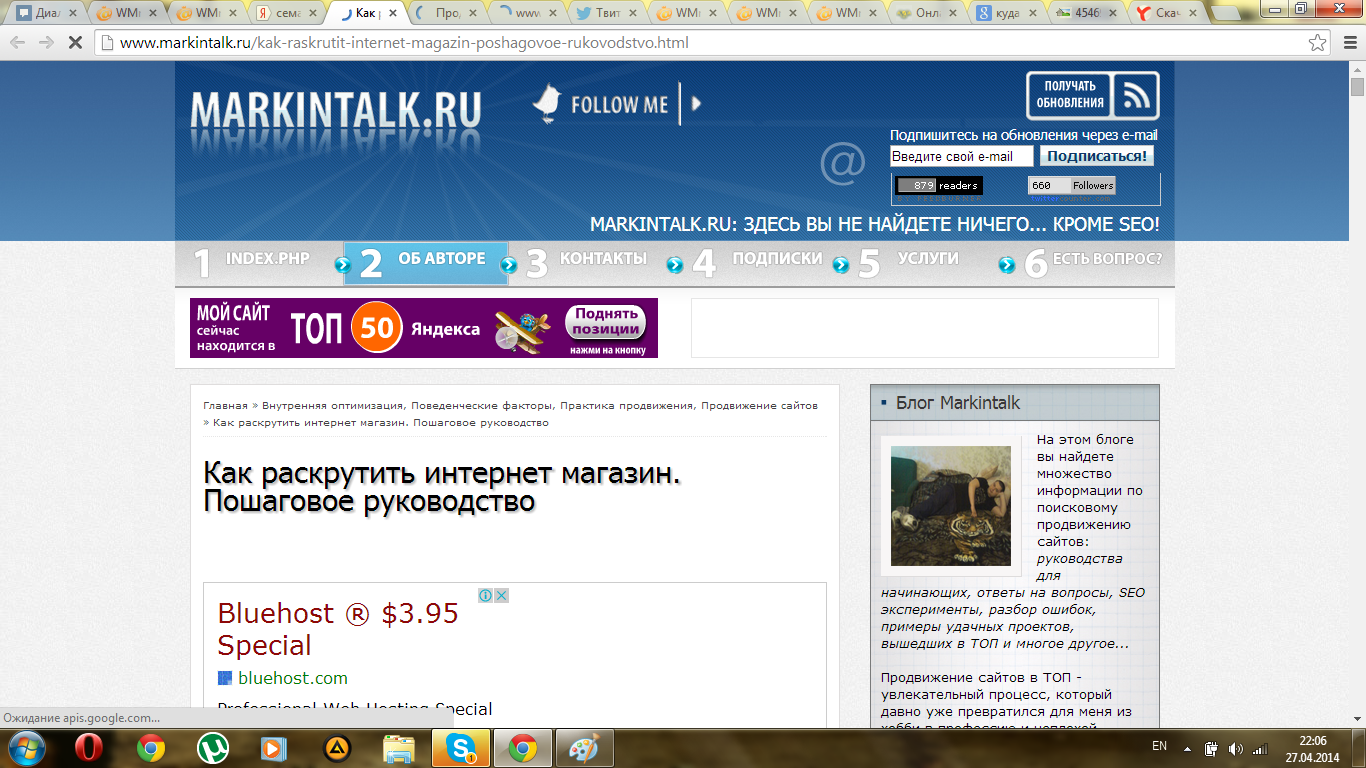Switch to the 'Онл' tab

[x=926, y=13]
